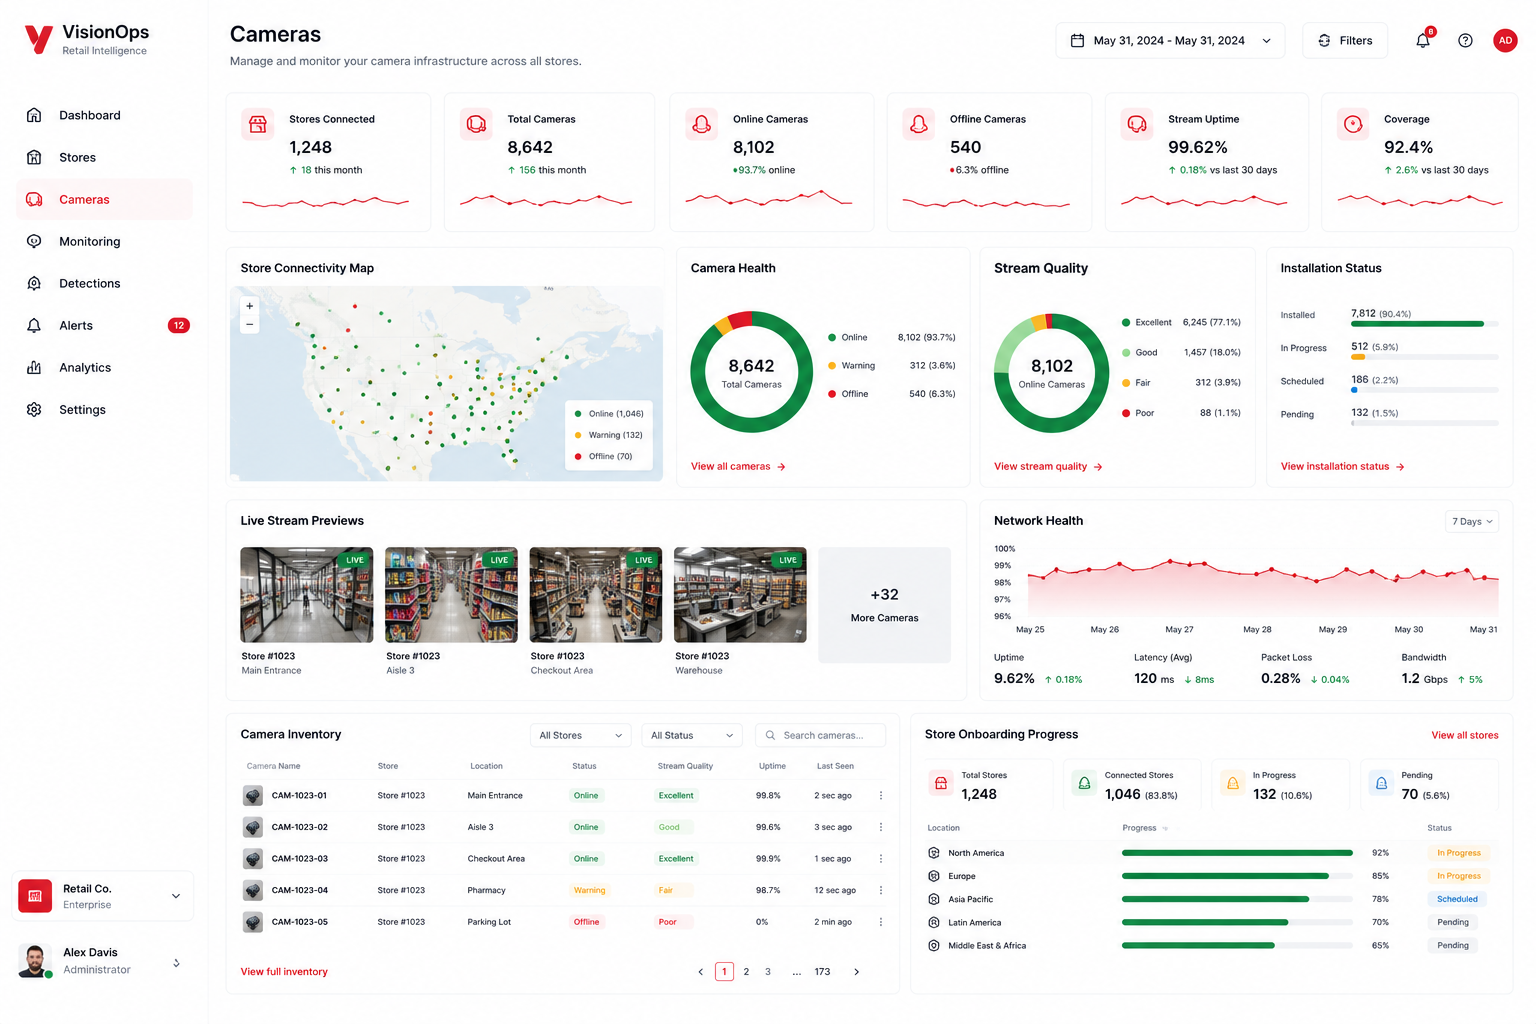Image resolution: width=1536 pixels, height=1024 pixels.
Task: Zoom in on the Store Connectivity Map
Action: click(250, 306)
